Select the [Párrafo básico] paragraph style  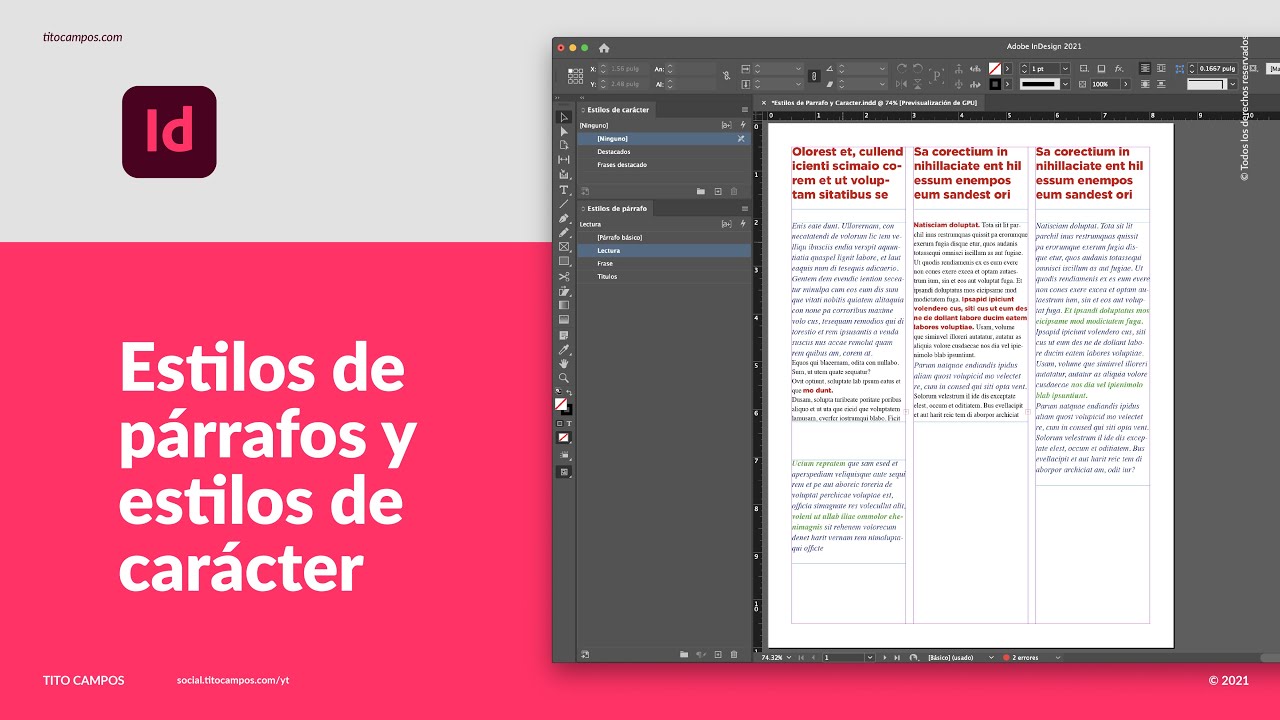coord(664,237)
